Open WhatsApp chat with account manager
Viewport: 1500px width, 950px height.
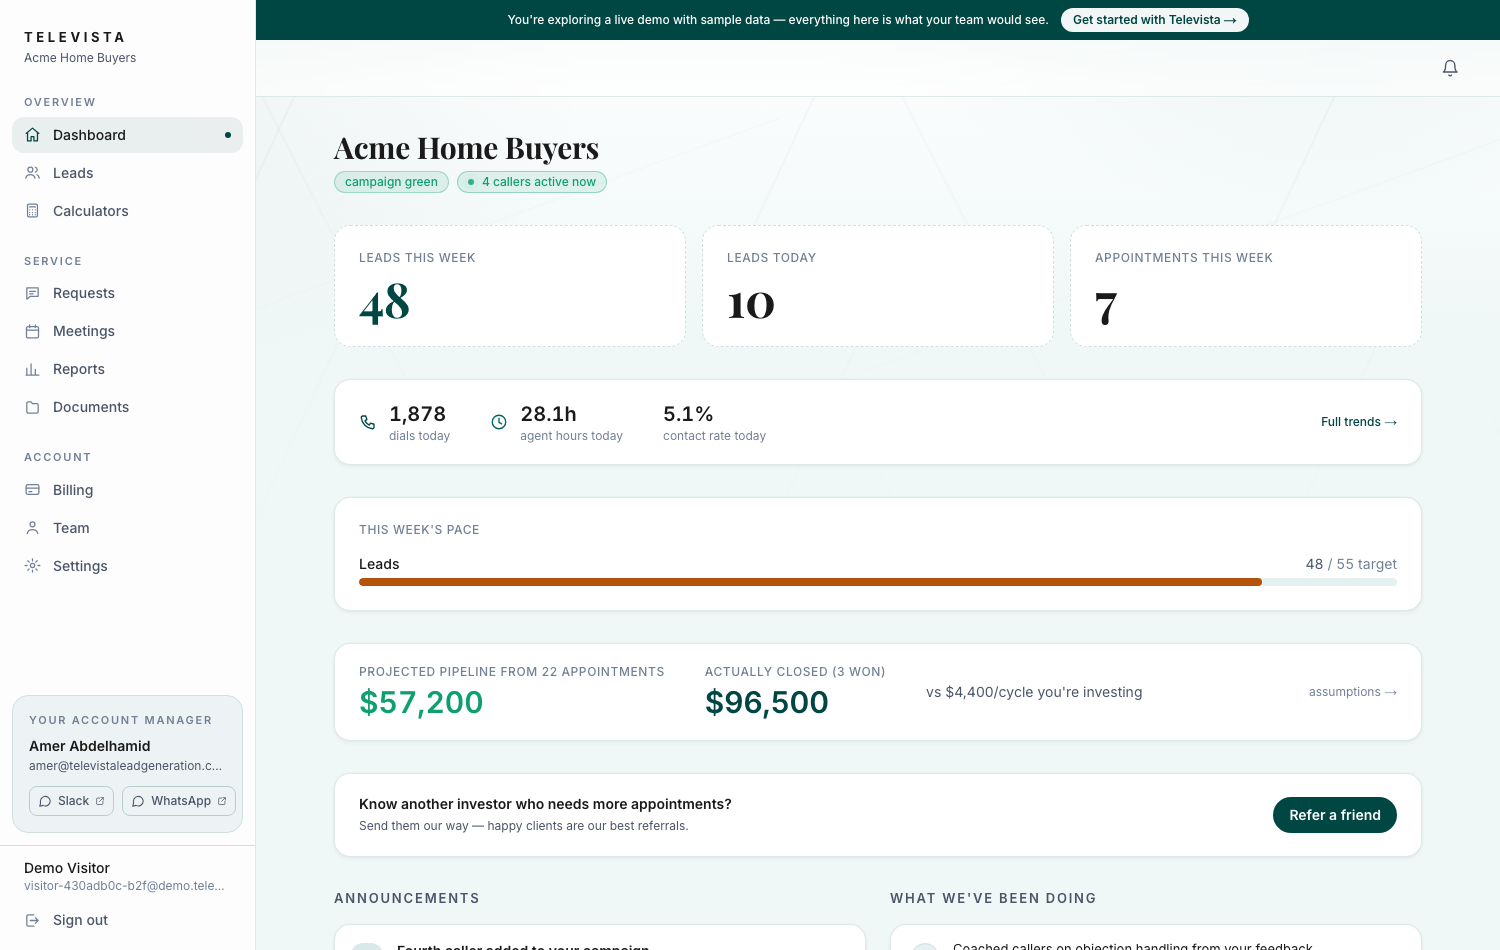click(x=179, y=801)
